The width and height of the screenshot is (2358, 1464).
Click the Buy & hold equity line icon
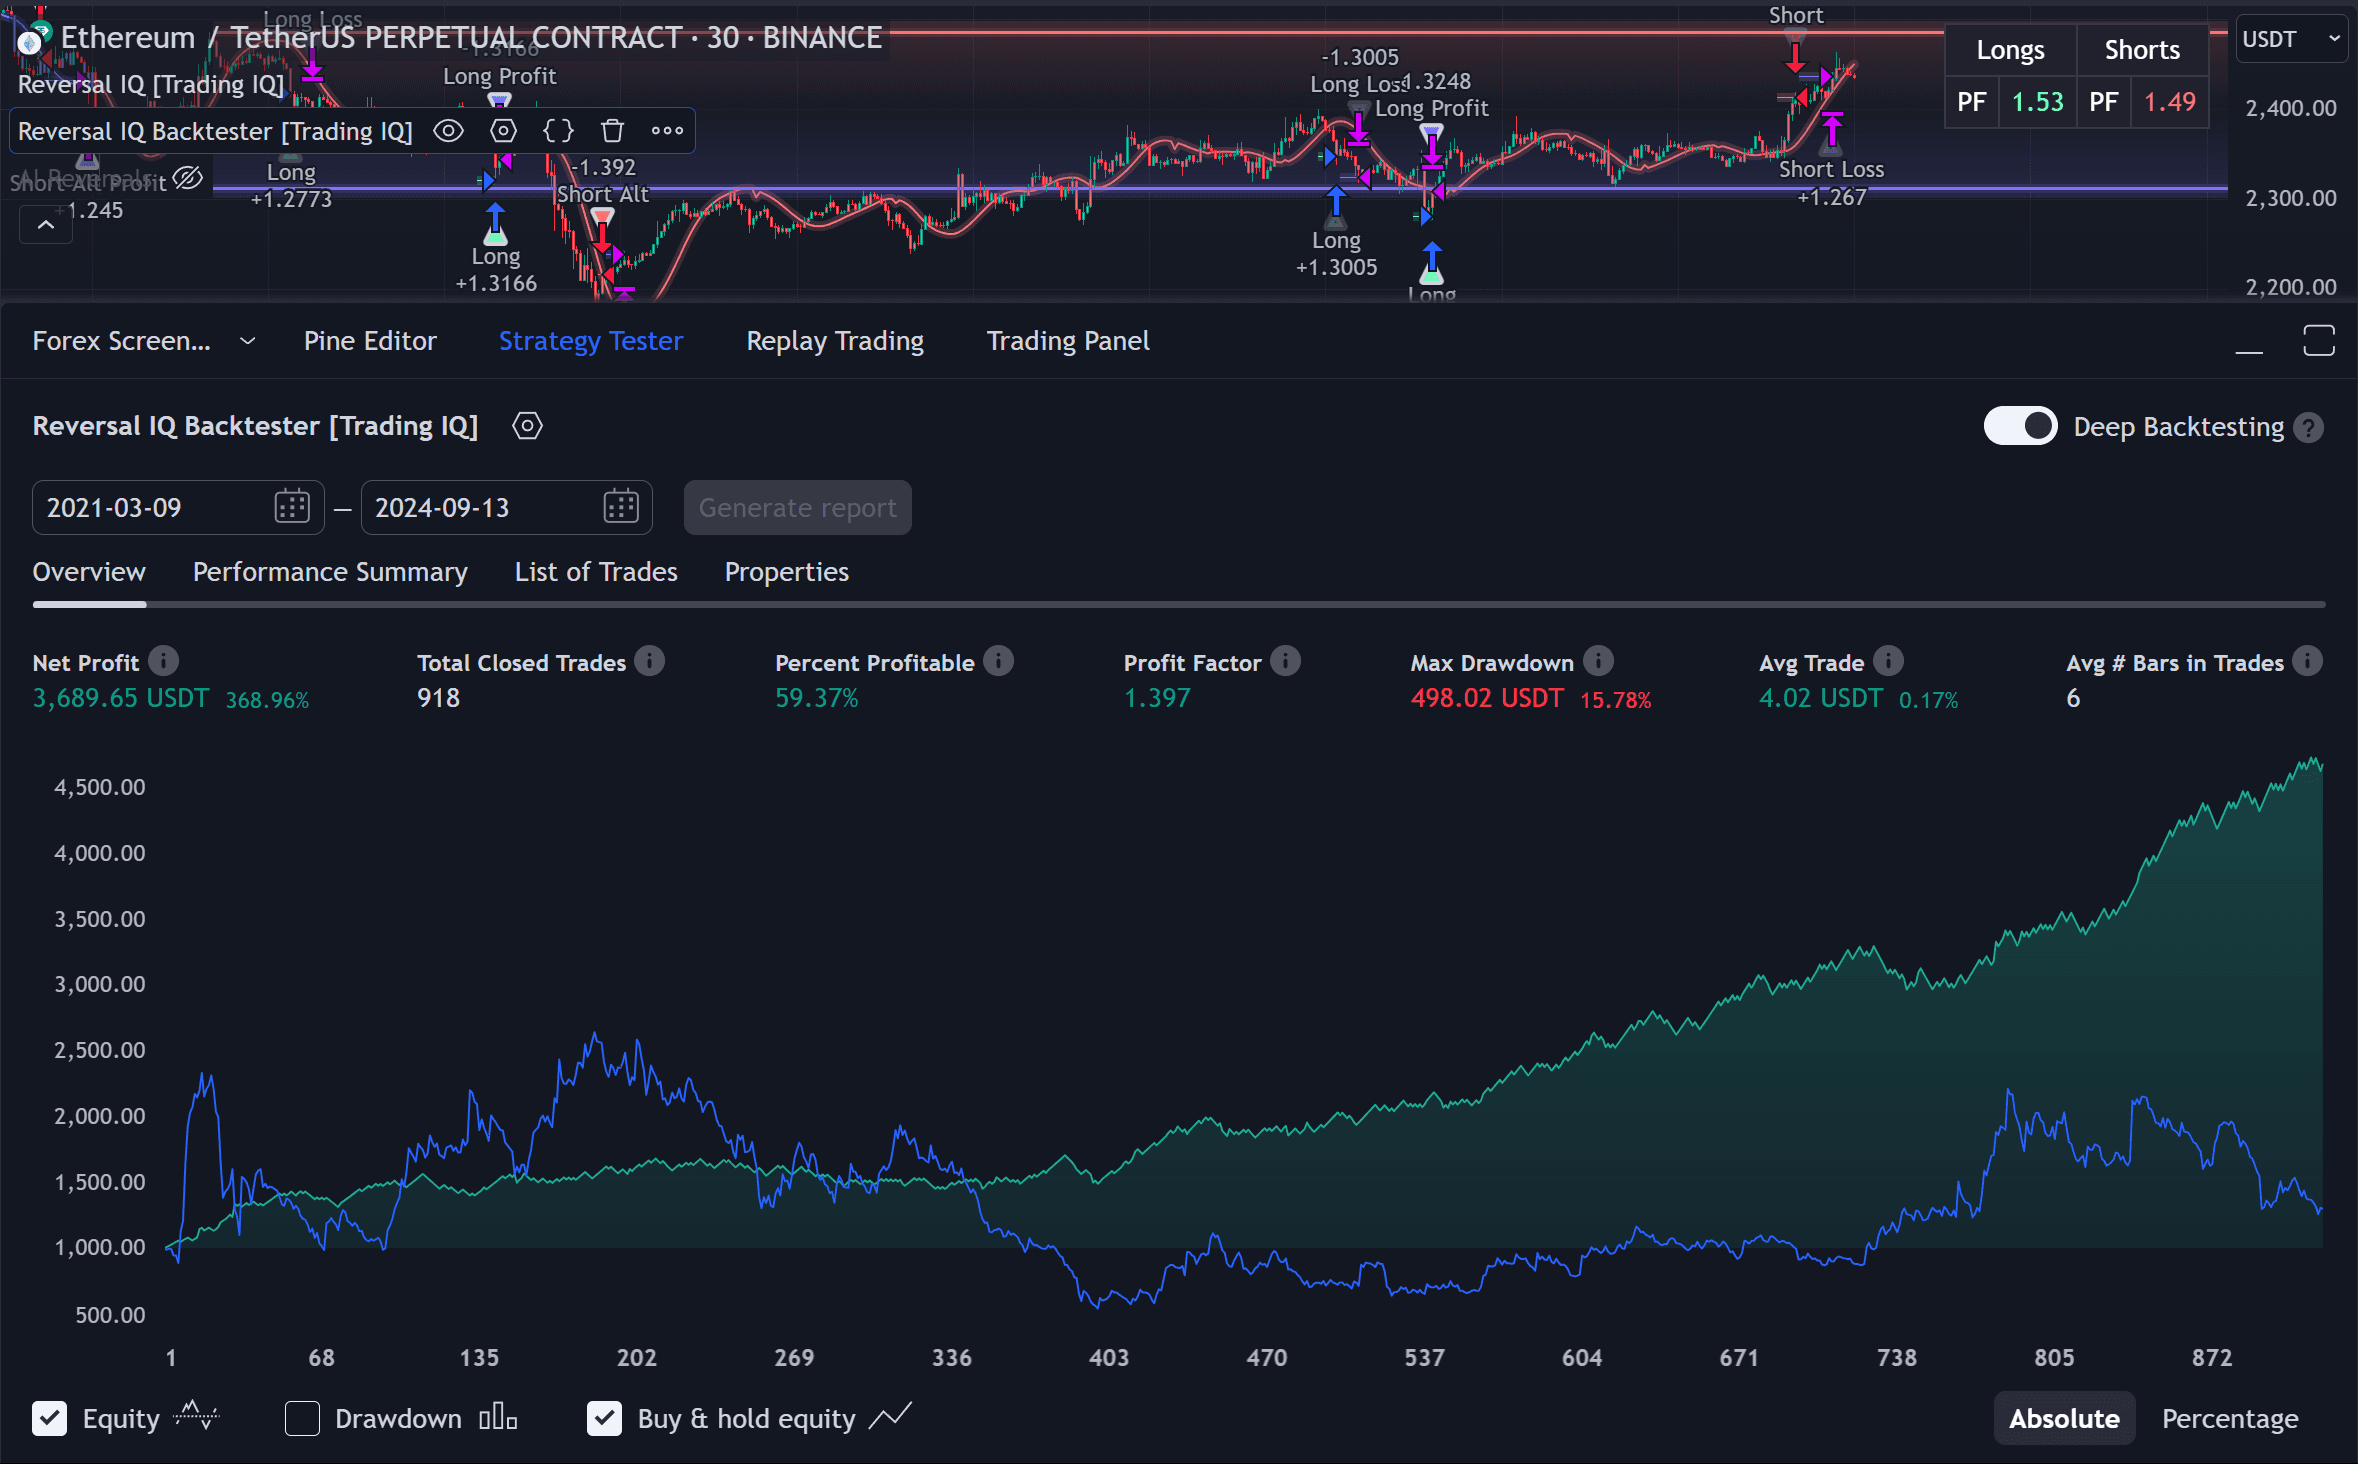(x=890, y=1416)
